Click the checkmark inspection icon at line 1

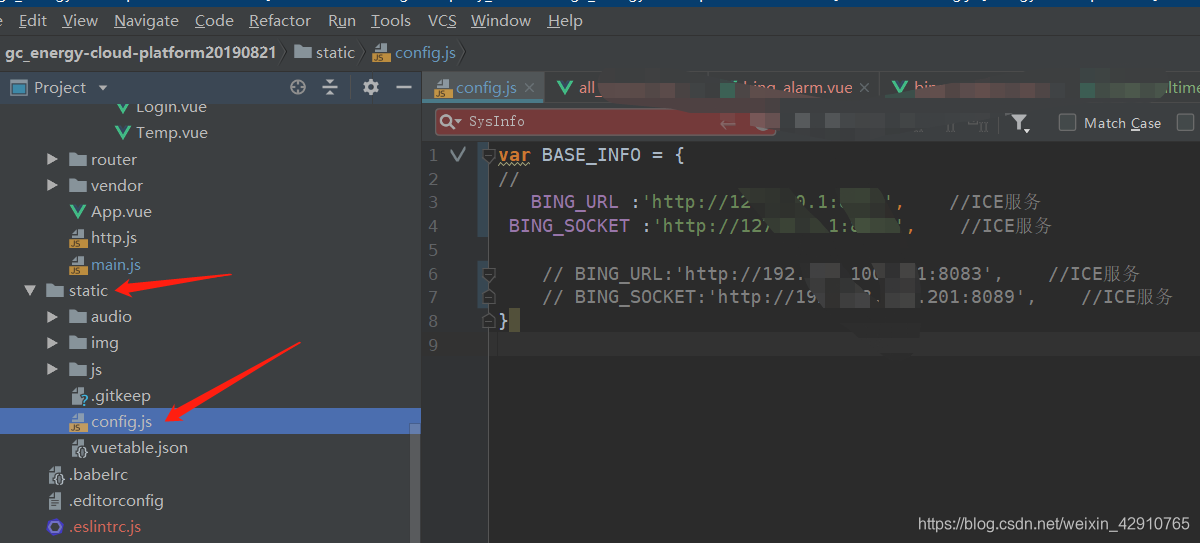[458, 155]
